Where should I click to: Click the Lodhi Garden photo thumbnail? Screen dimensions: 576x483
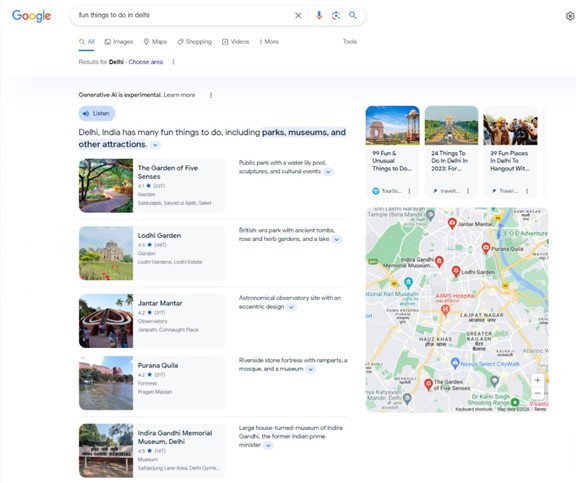tap(106, 253)
